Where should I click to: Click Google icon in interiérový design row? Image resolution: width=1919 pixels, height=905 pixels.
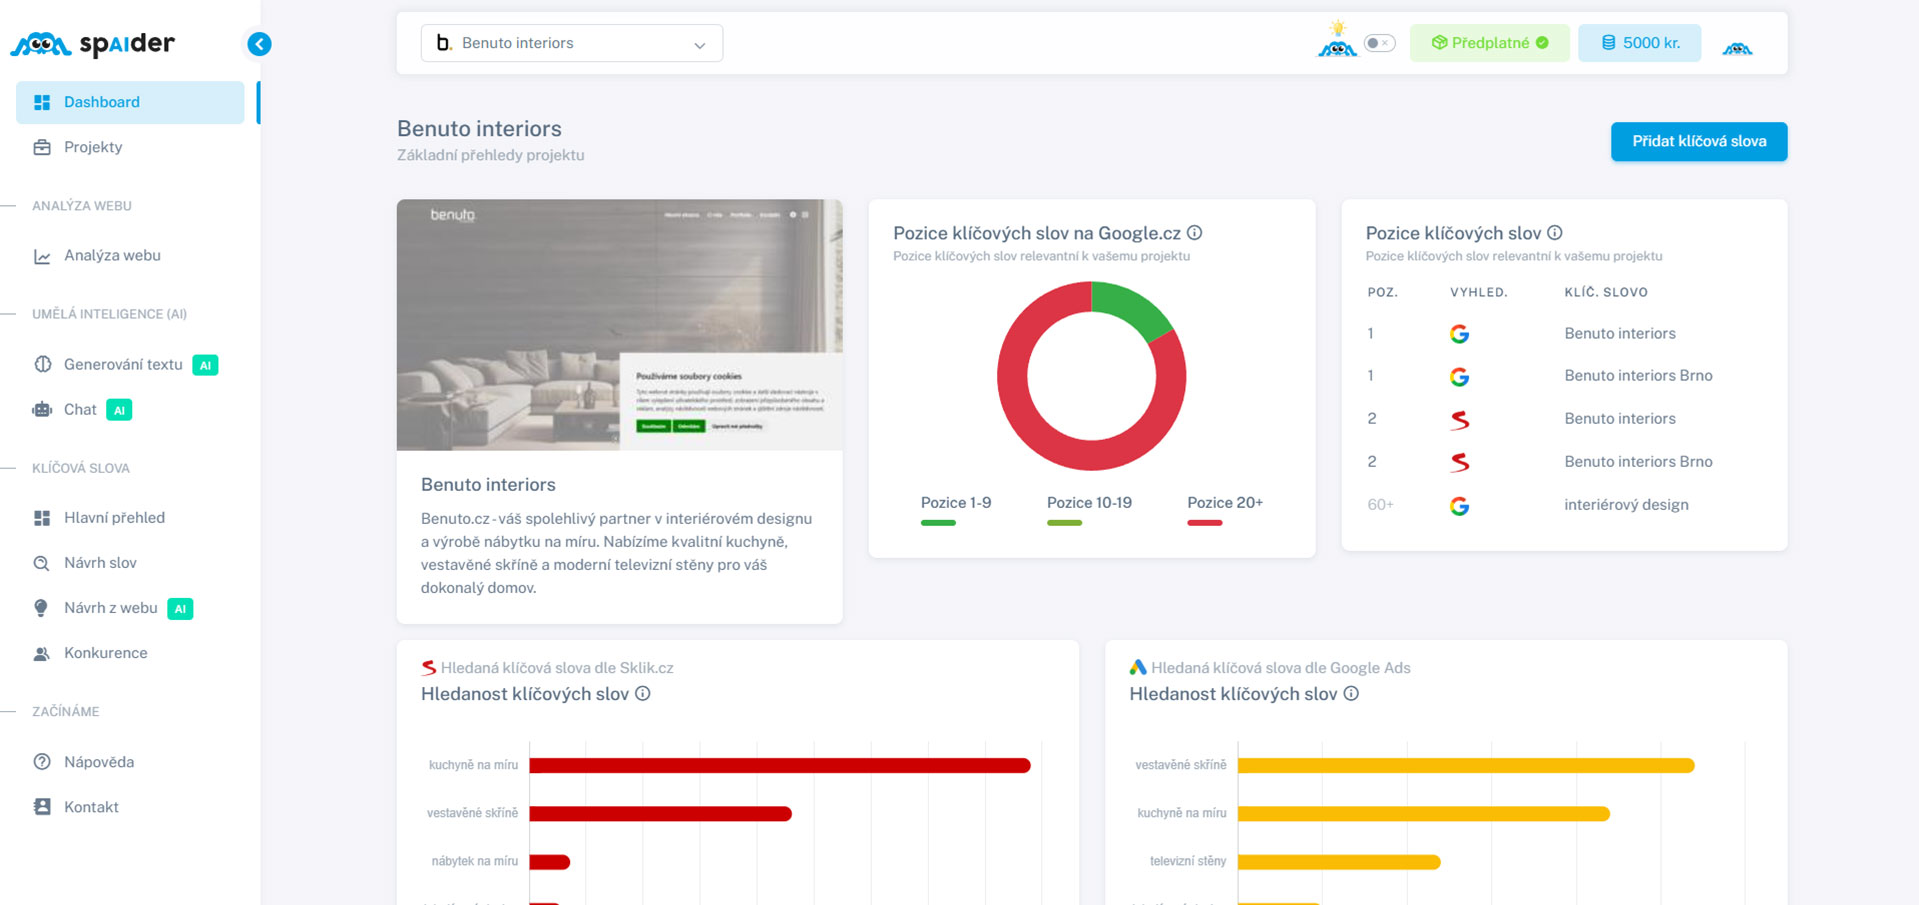(1459, 506)
